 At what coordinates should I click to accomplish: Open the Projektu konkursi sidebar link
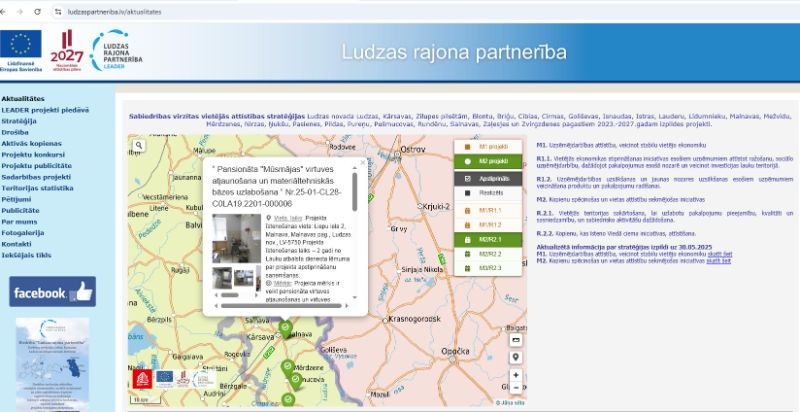tap(32, 154)
